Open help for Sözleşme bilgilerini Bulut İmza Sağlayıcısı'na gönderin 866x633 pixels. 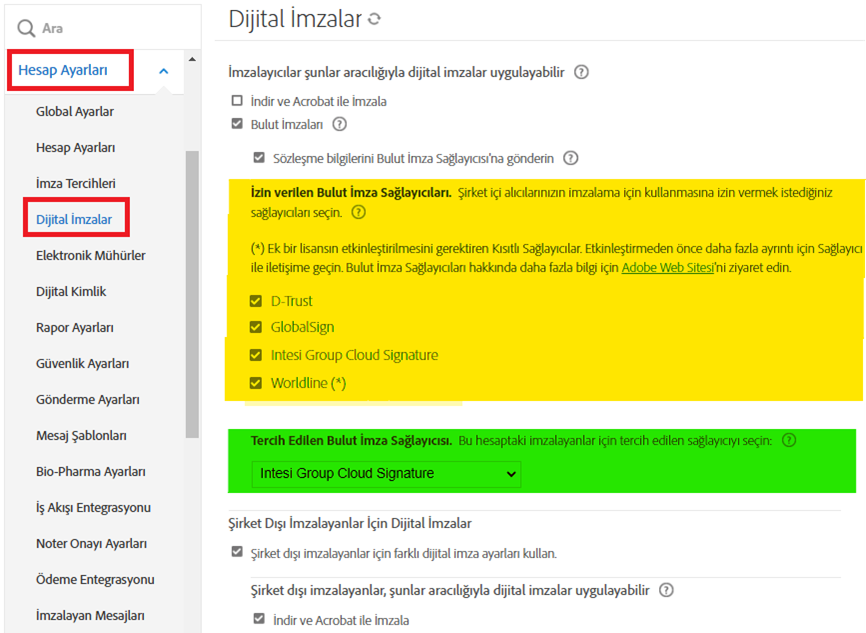click(x=569, y=157)
